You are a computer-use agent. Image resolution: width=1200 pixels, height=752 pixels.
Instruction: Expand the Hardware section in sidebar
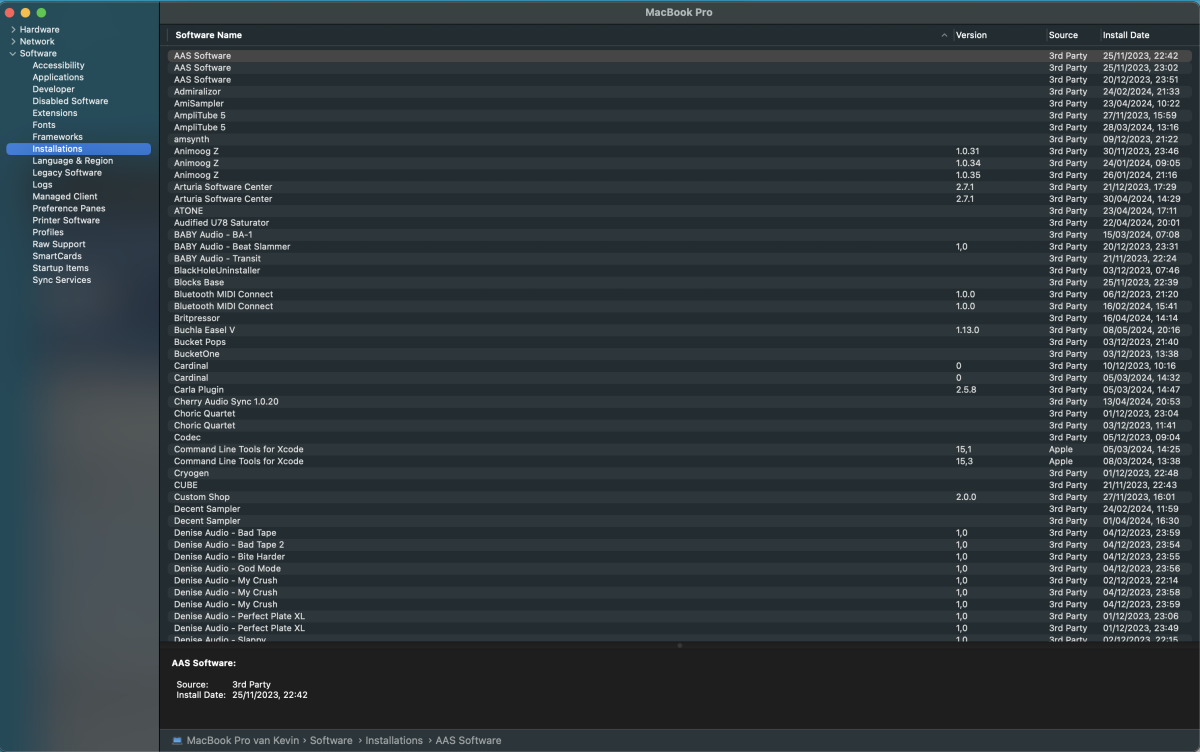point(13,30)
